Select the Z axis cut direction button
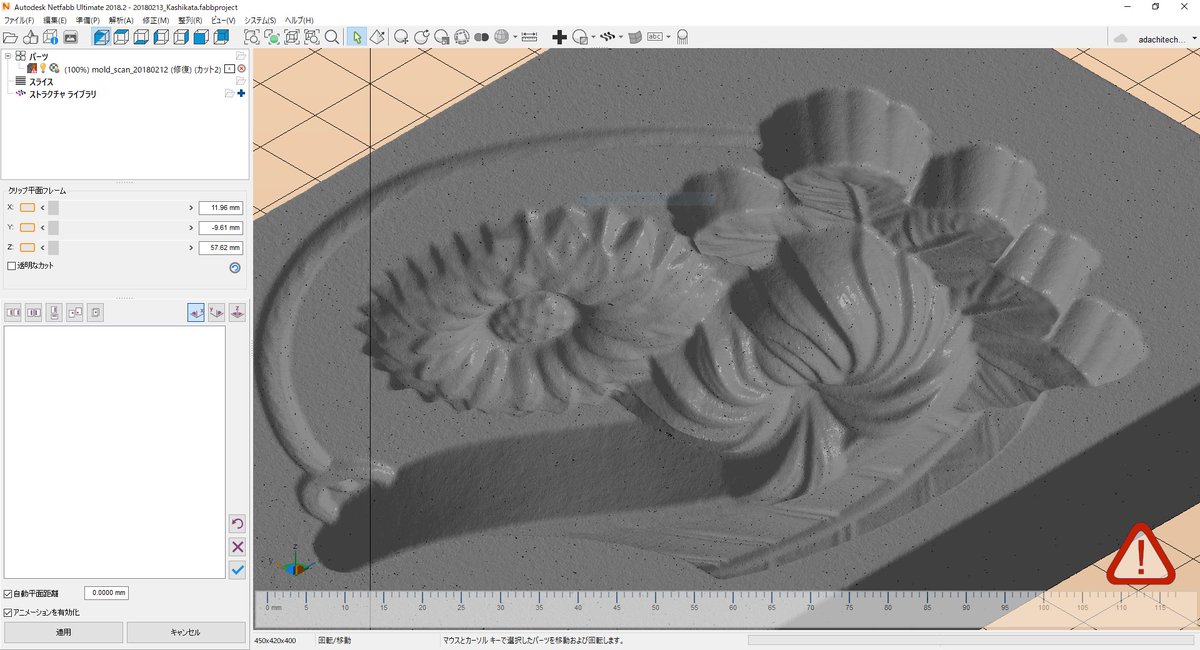Image resolution: width=1200 pixels, height=650 pixels. [237, 313]
